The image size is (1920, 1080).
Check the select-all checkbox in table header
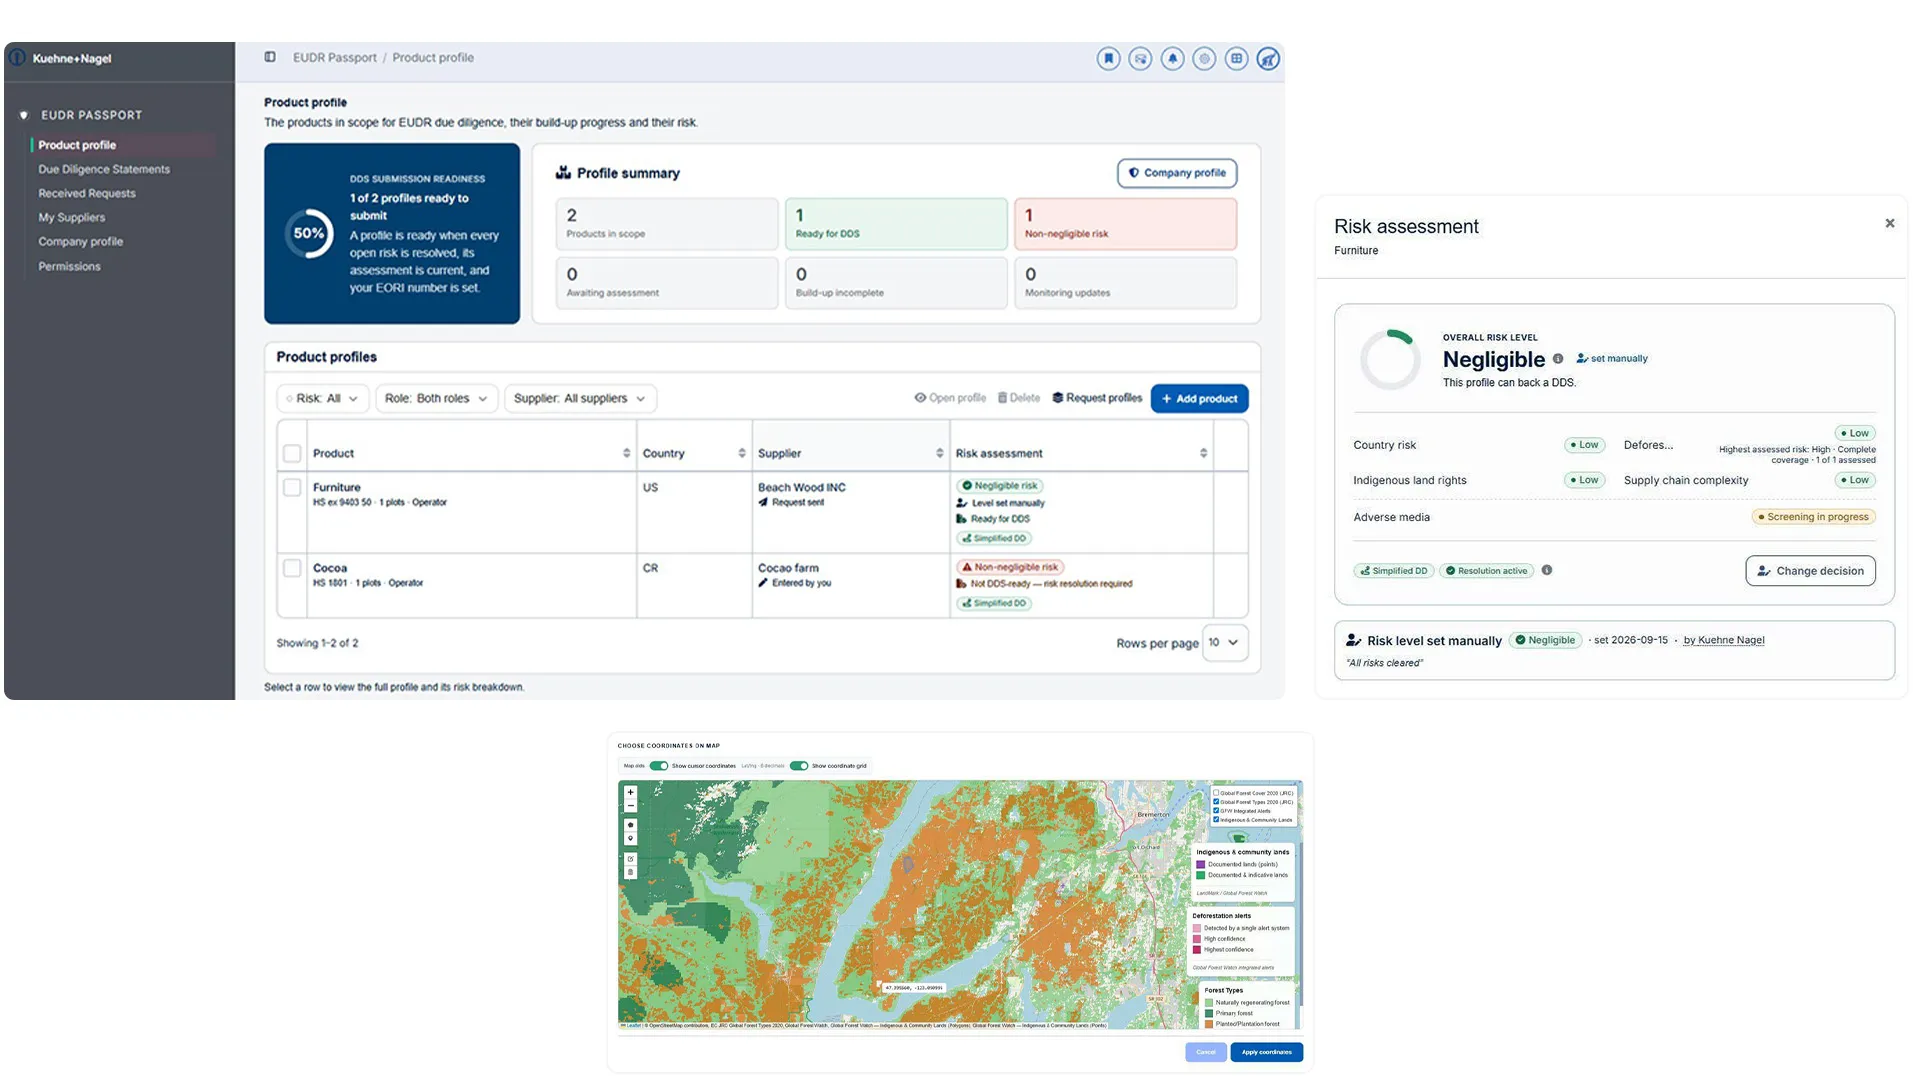(292, 454)
